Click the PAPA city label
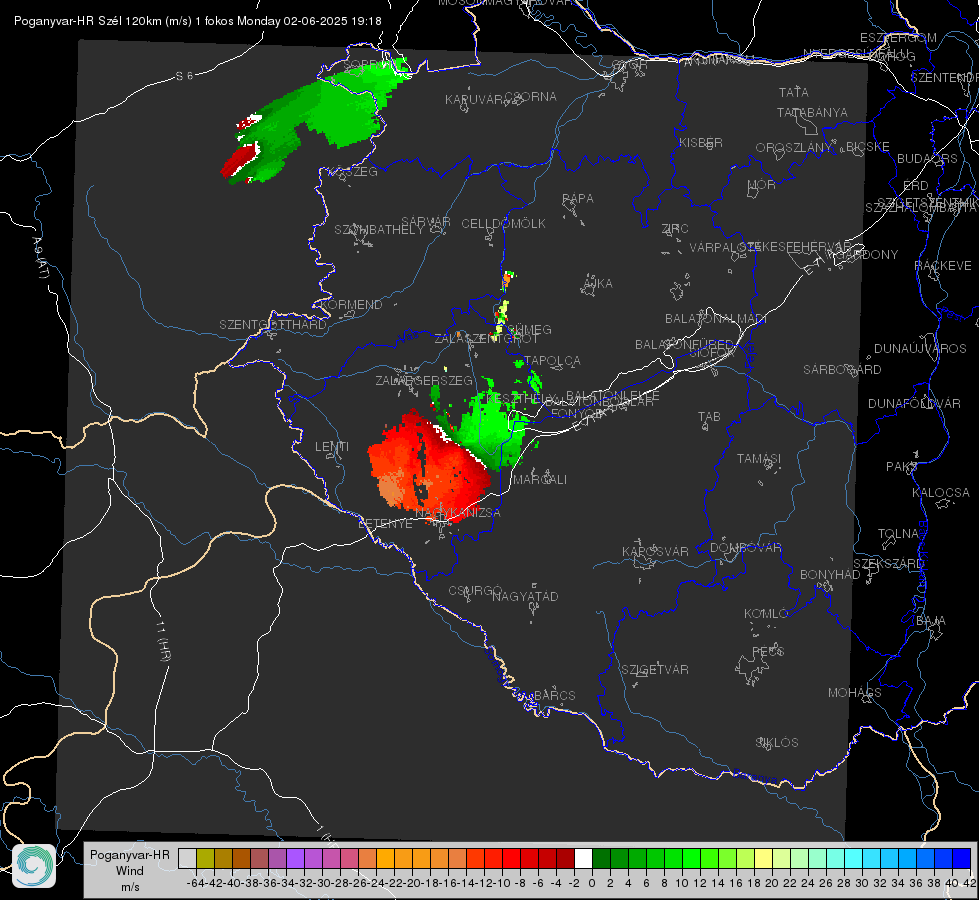 point(578,198)
